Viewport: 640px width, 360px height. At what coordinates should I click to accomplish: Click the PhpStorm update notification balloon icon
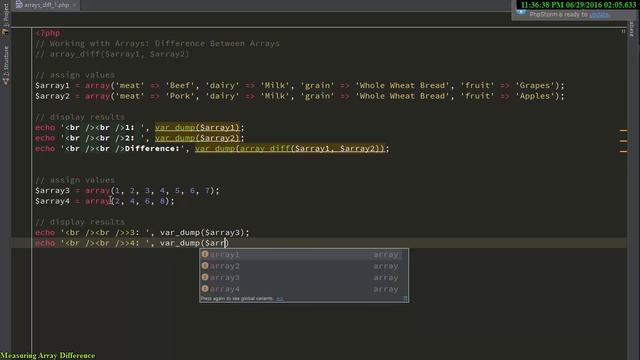pyautogui.click(x=521, y=13)
